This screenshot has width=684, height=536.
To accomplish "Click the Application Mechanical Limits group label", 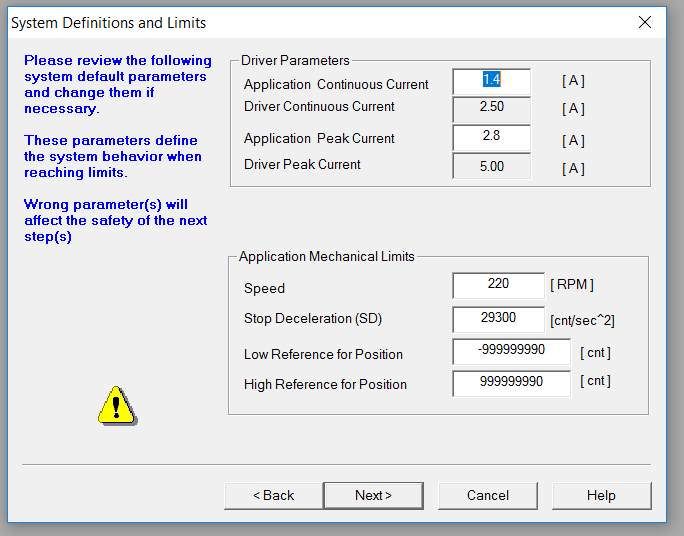I will (327, 256).
